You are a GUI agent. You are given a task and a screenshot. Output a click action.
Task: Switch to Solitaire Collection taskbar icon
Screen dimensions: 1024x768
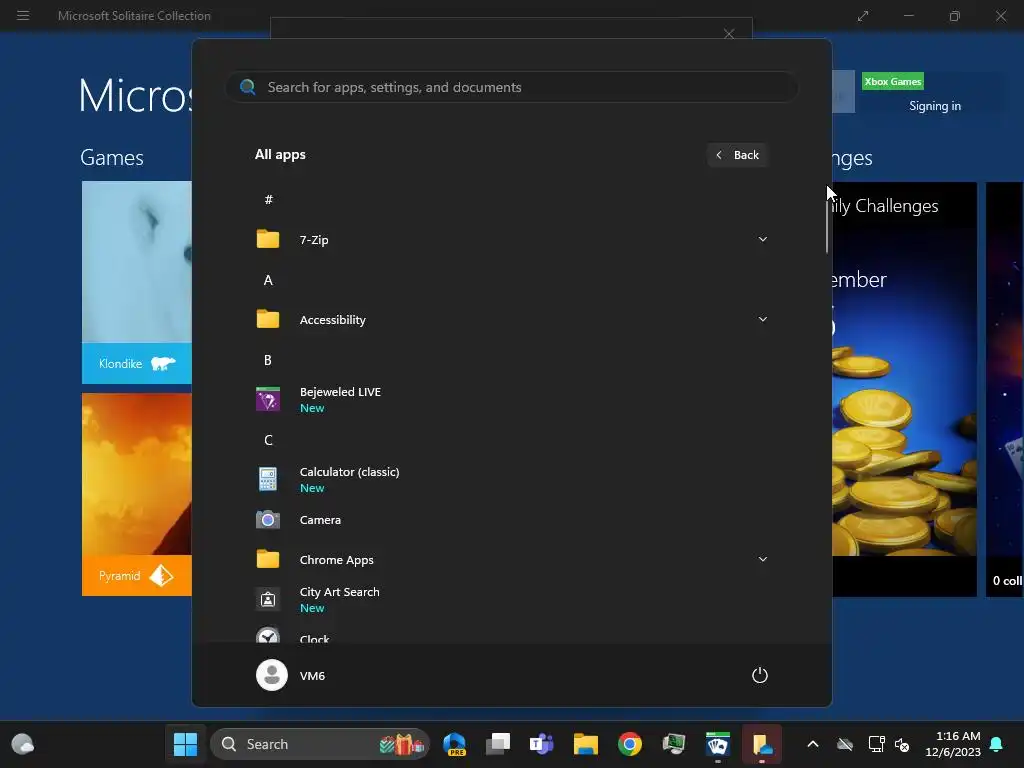[718, 744]
